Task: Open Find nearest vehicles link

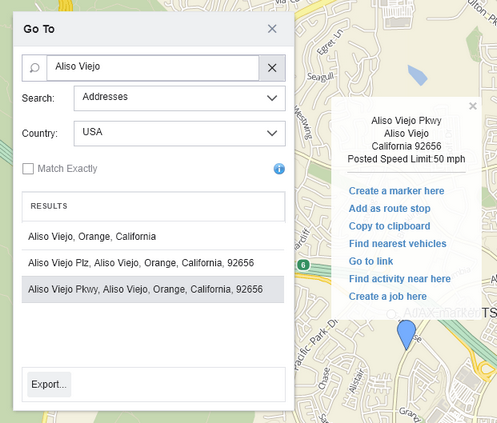Action: point(397,244)
